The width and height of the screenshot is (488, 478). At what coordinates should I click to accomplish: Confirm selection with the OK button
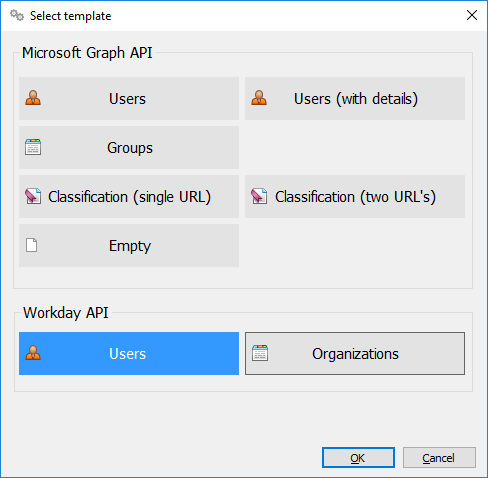coord(358,458)
